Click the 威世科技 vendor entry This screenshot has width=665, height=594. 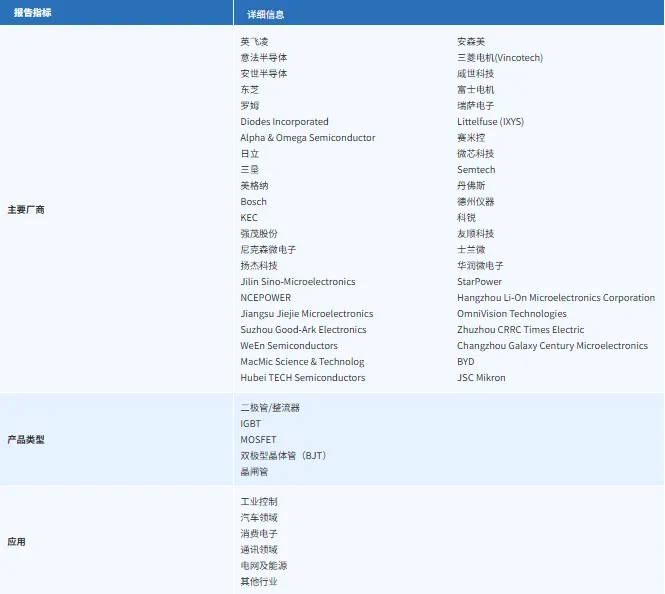(x=476, y=74)
